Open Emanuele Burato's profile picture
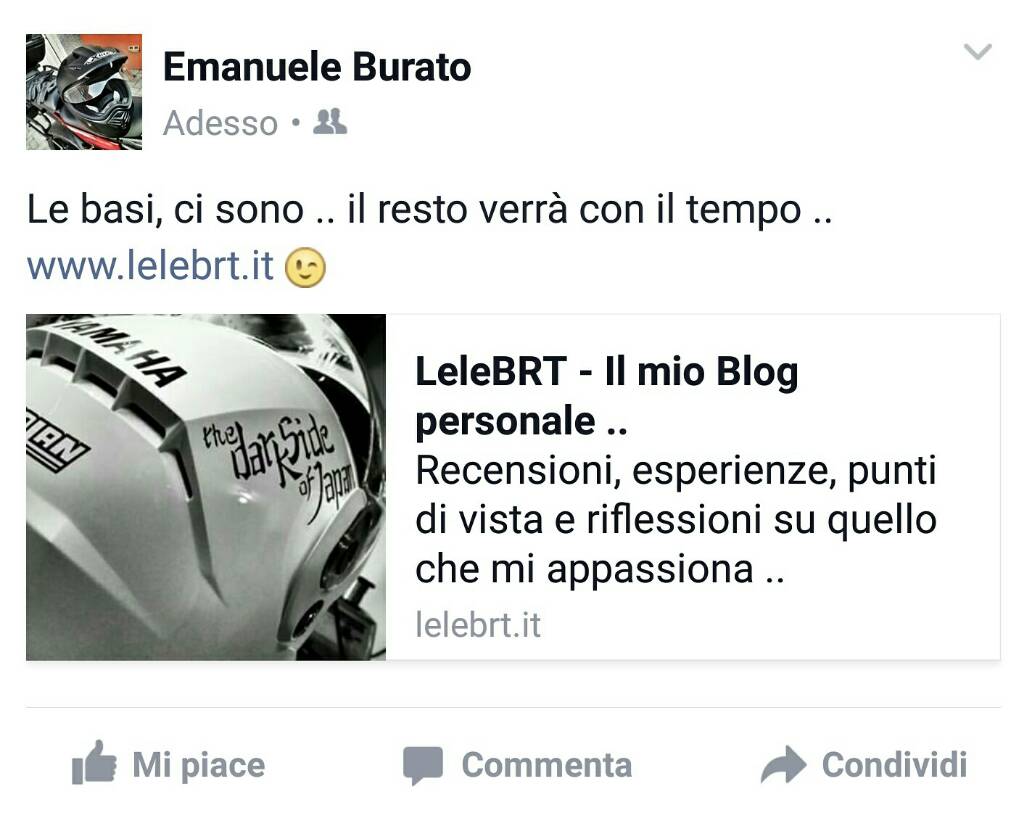Screen dimensions: 1024x818 [84, 92]
